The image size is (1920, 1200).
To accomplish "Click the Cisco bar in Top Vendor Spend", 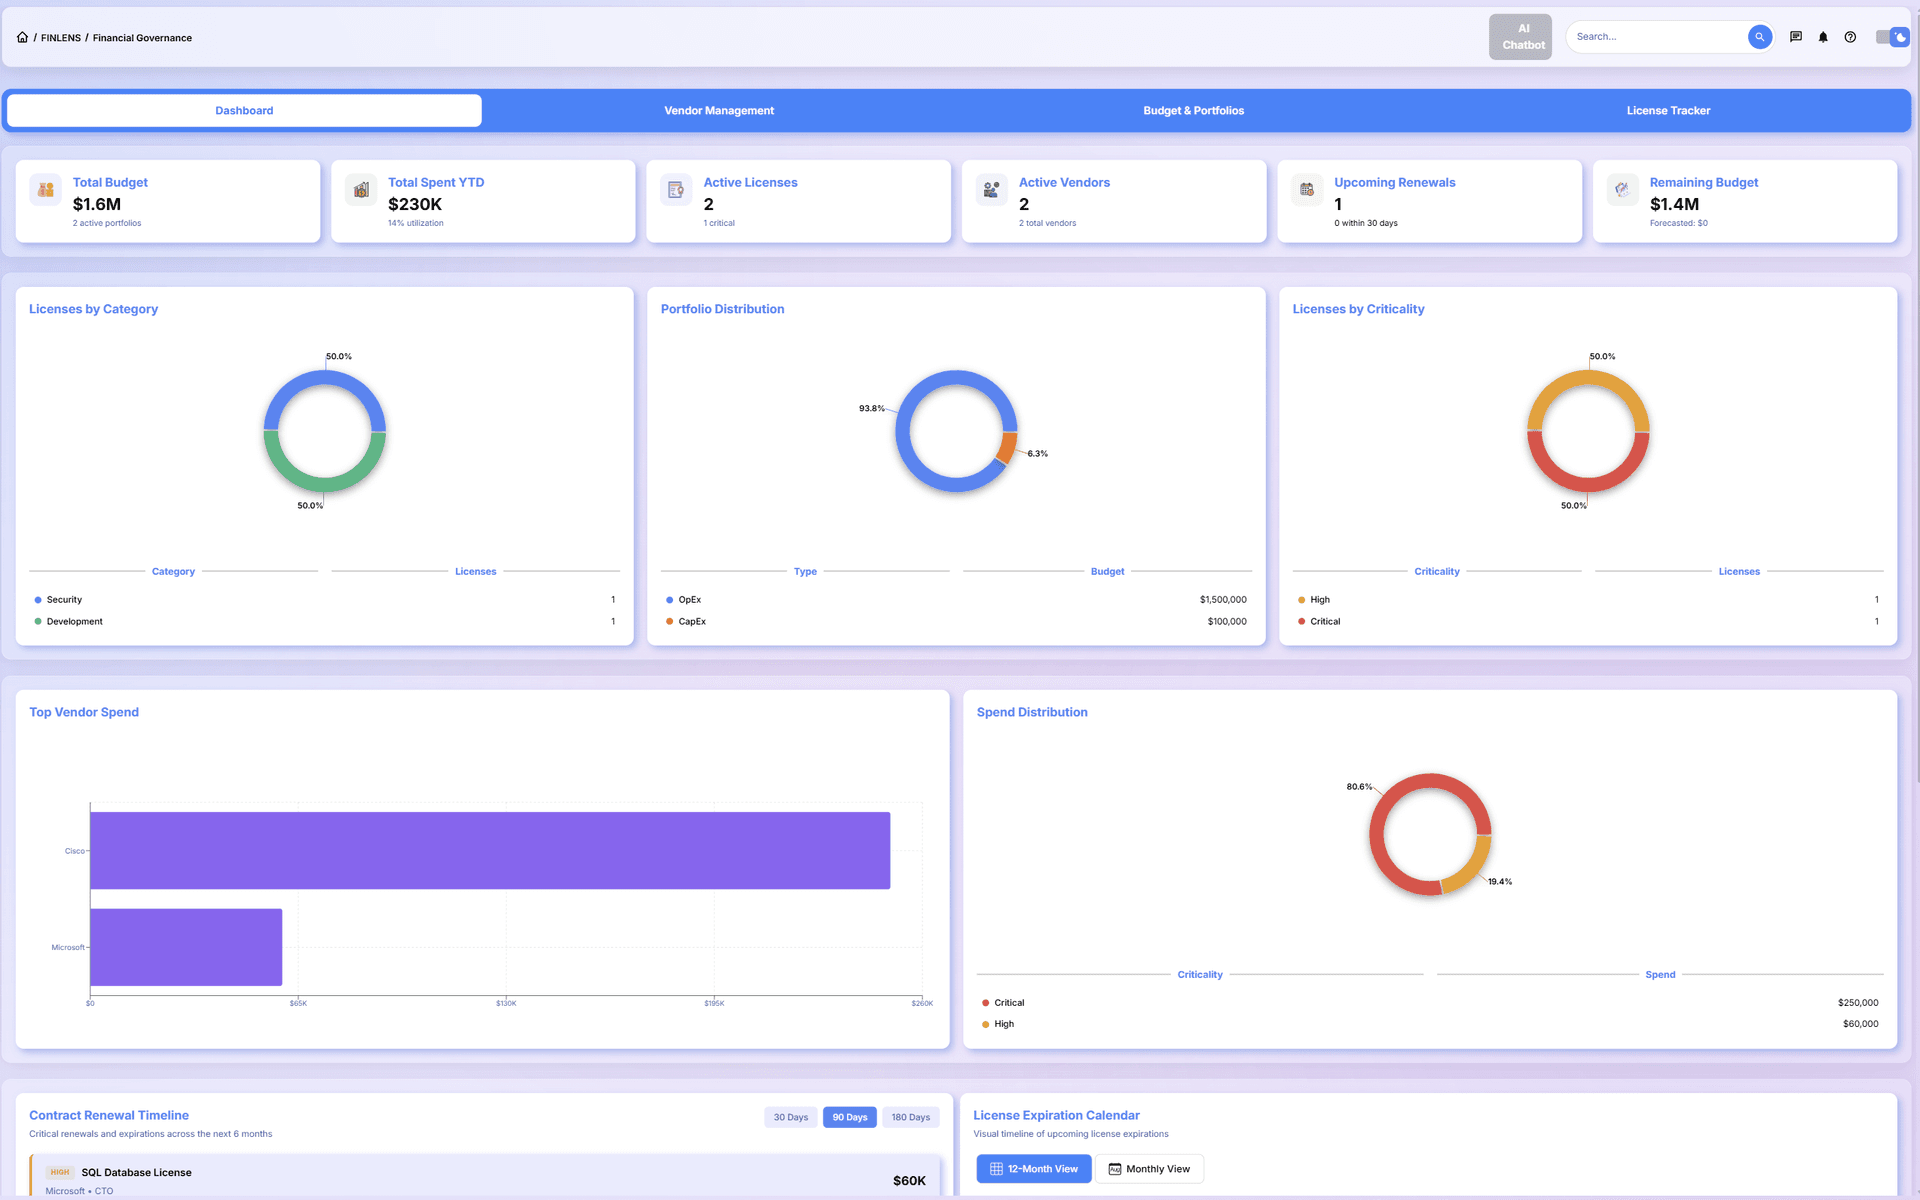I will 490,851.
